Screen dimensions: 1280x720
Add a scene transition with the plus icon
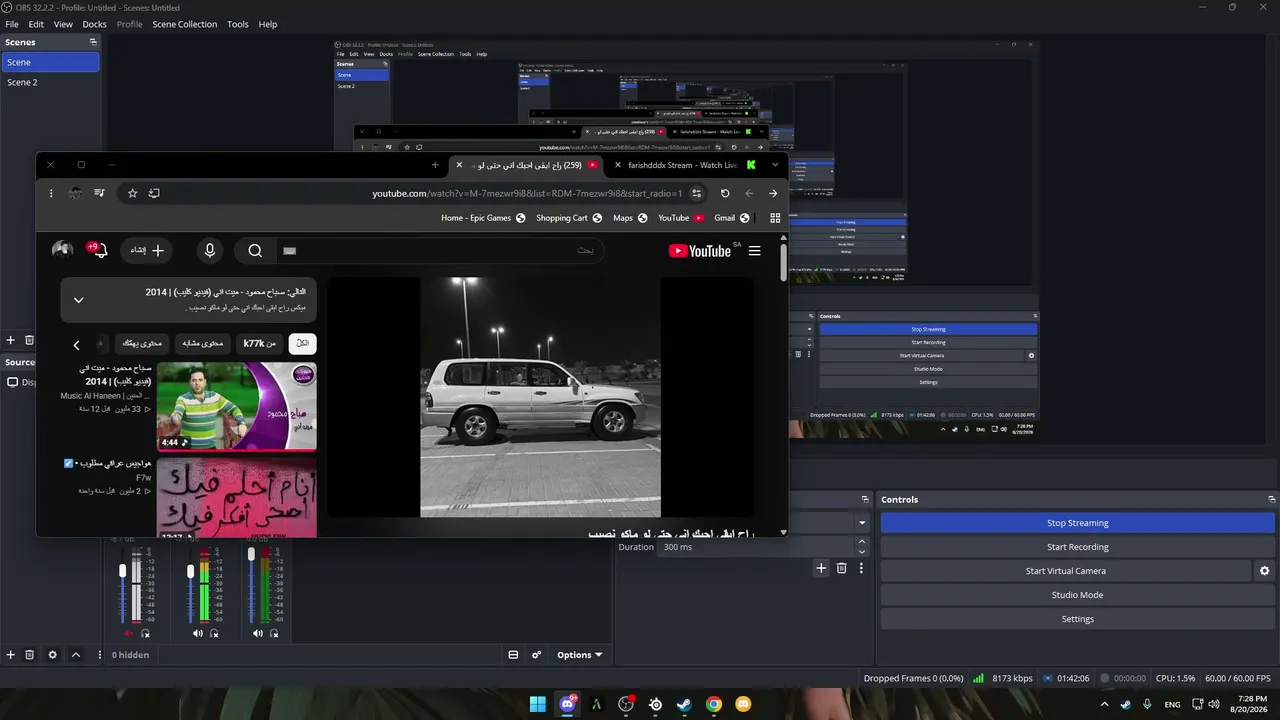[x=821, y=568]
